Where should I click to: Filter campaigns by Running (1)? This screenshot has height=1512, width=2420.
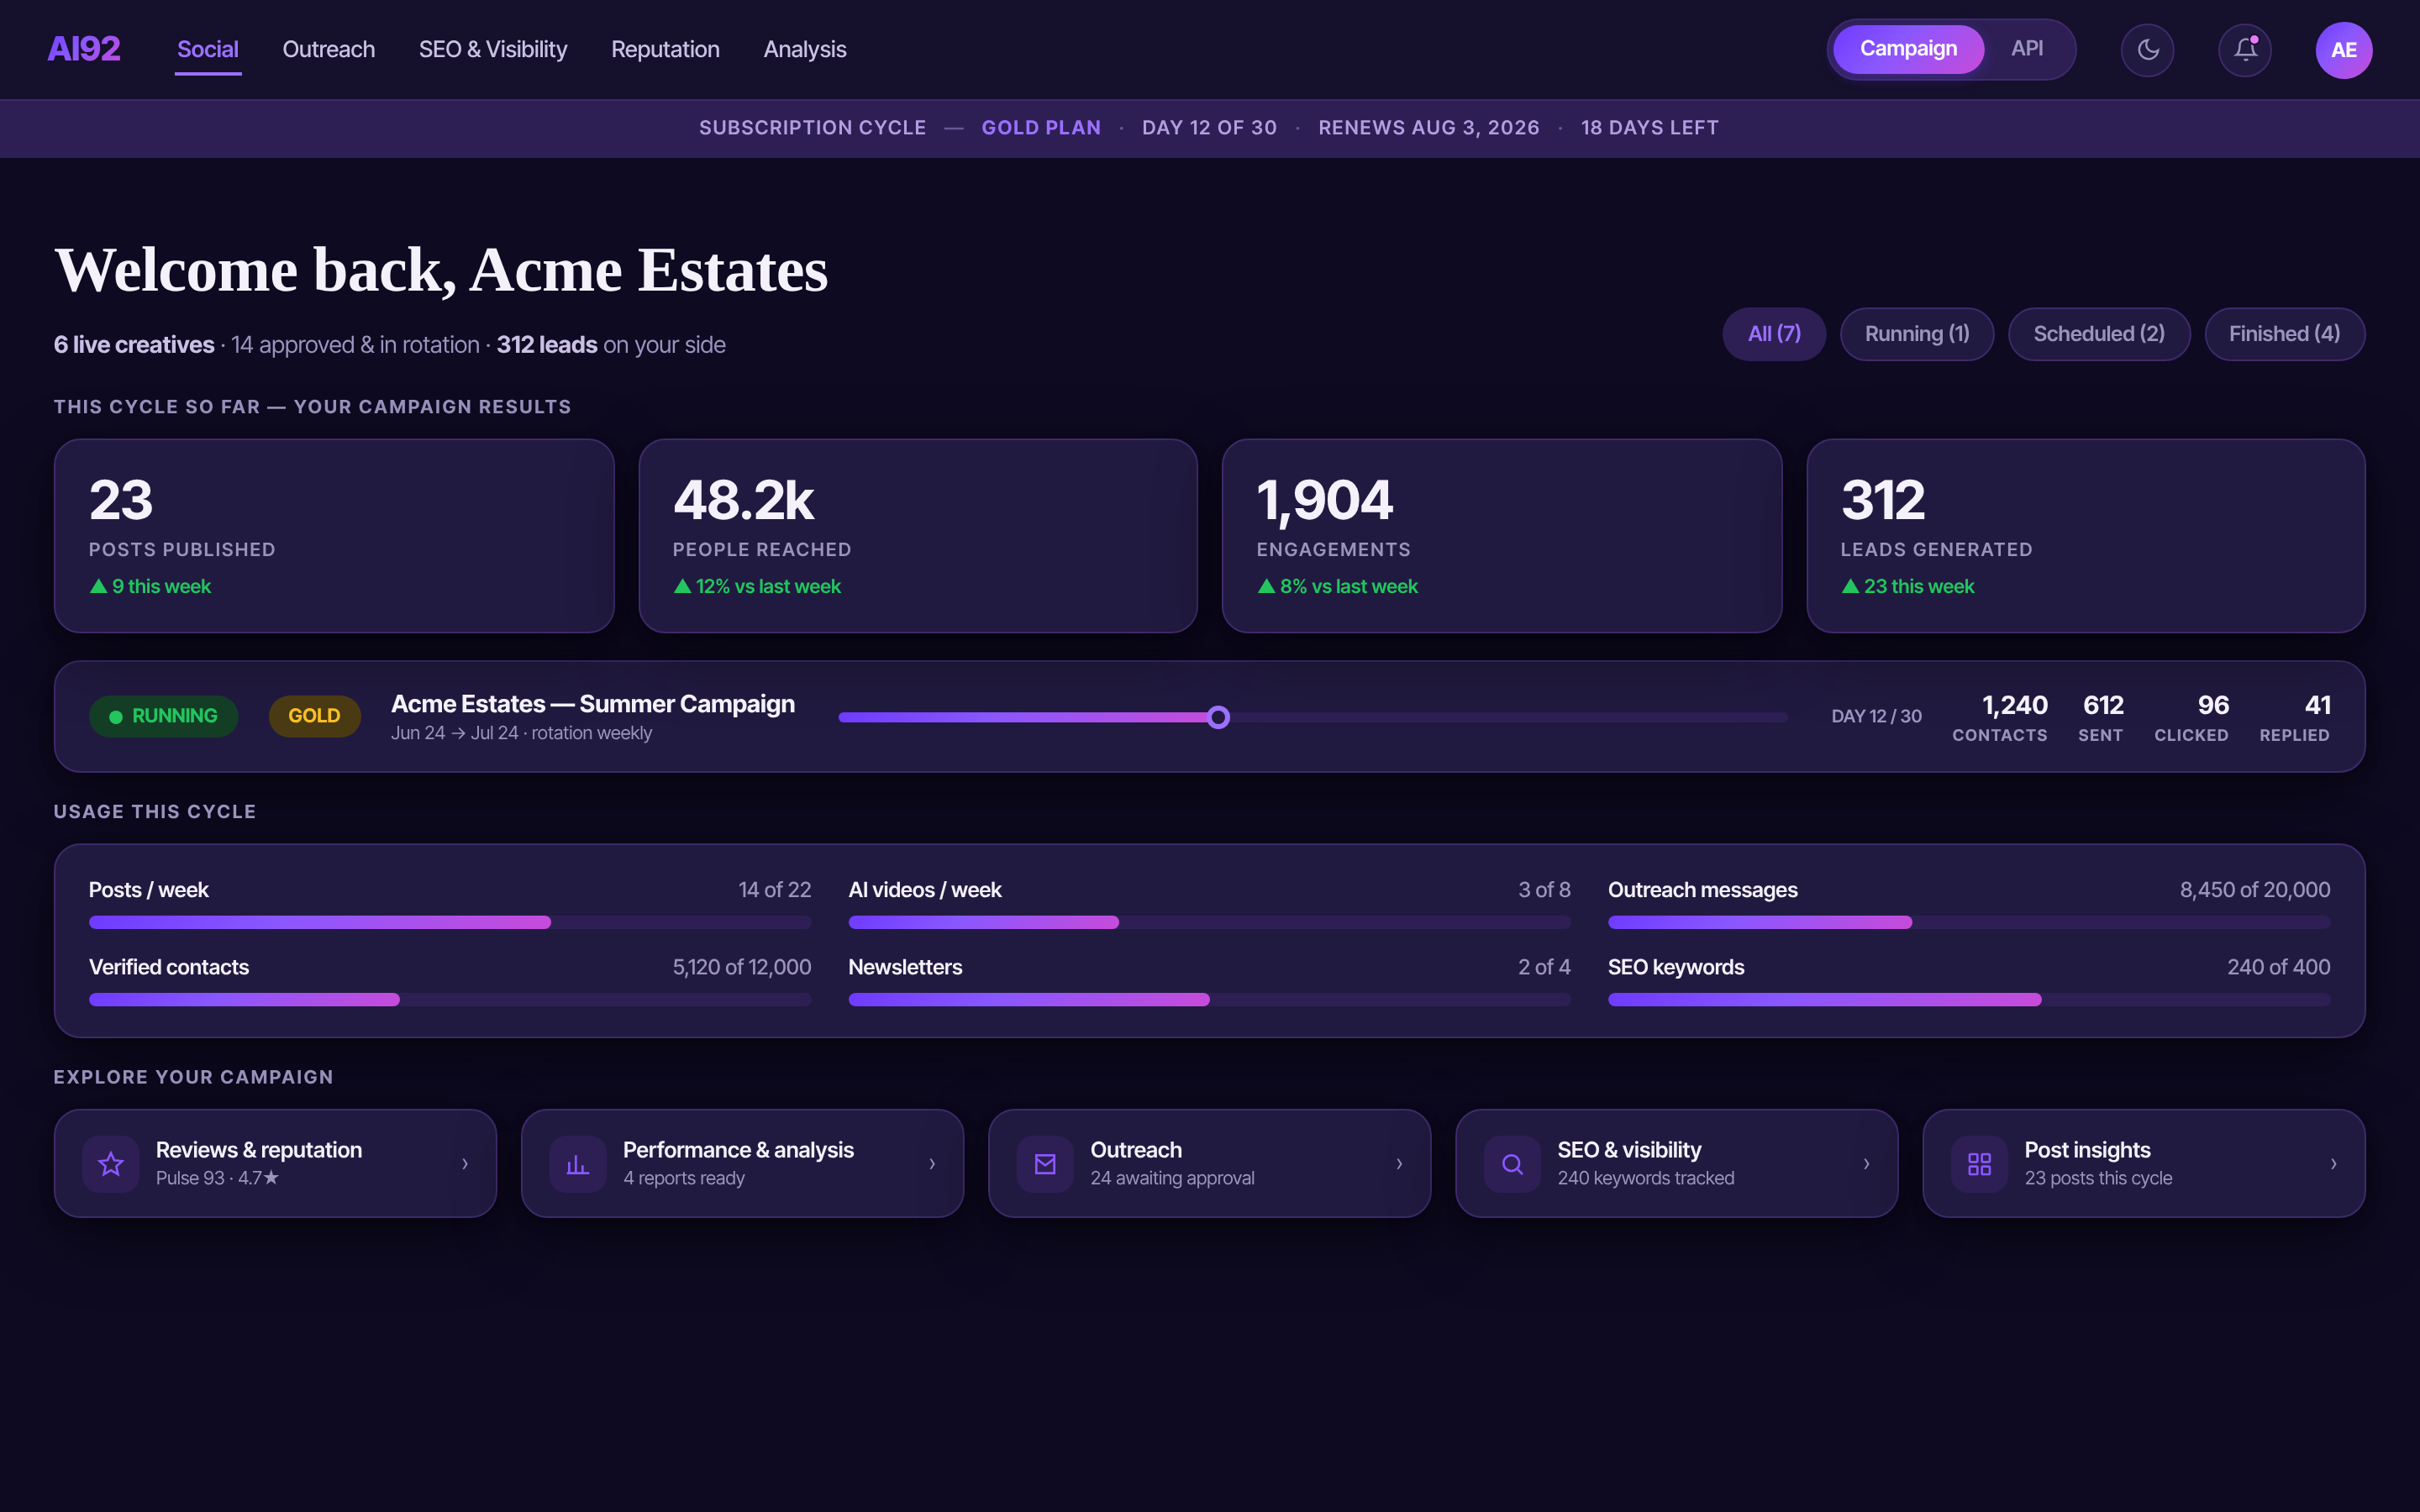point(1916,334)
